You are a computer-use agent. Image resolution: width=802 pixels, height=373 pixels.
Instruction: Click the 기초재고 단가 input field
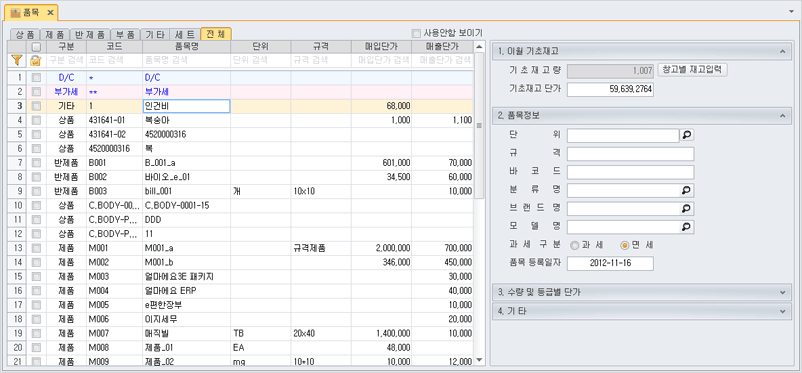[x=610, y=89]
